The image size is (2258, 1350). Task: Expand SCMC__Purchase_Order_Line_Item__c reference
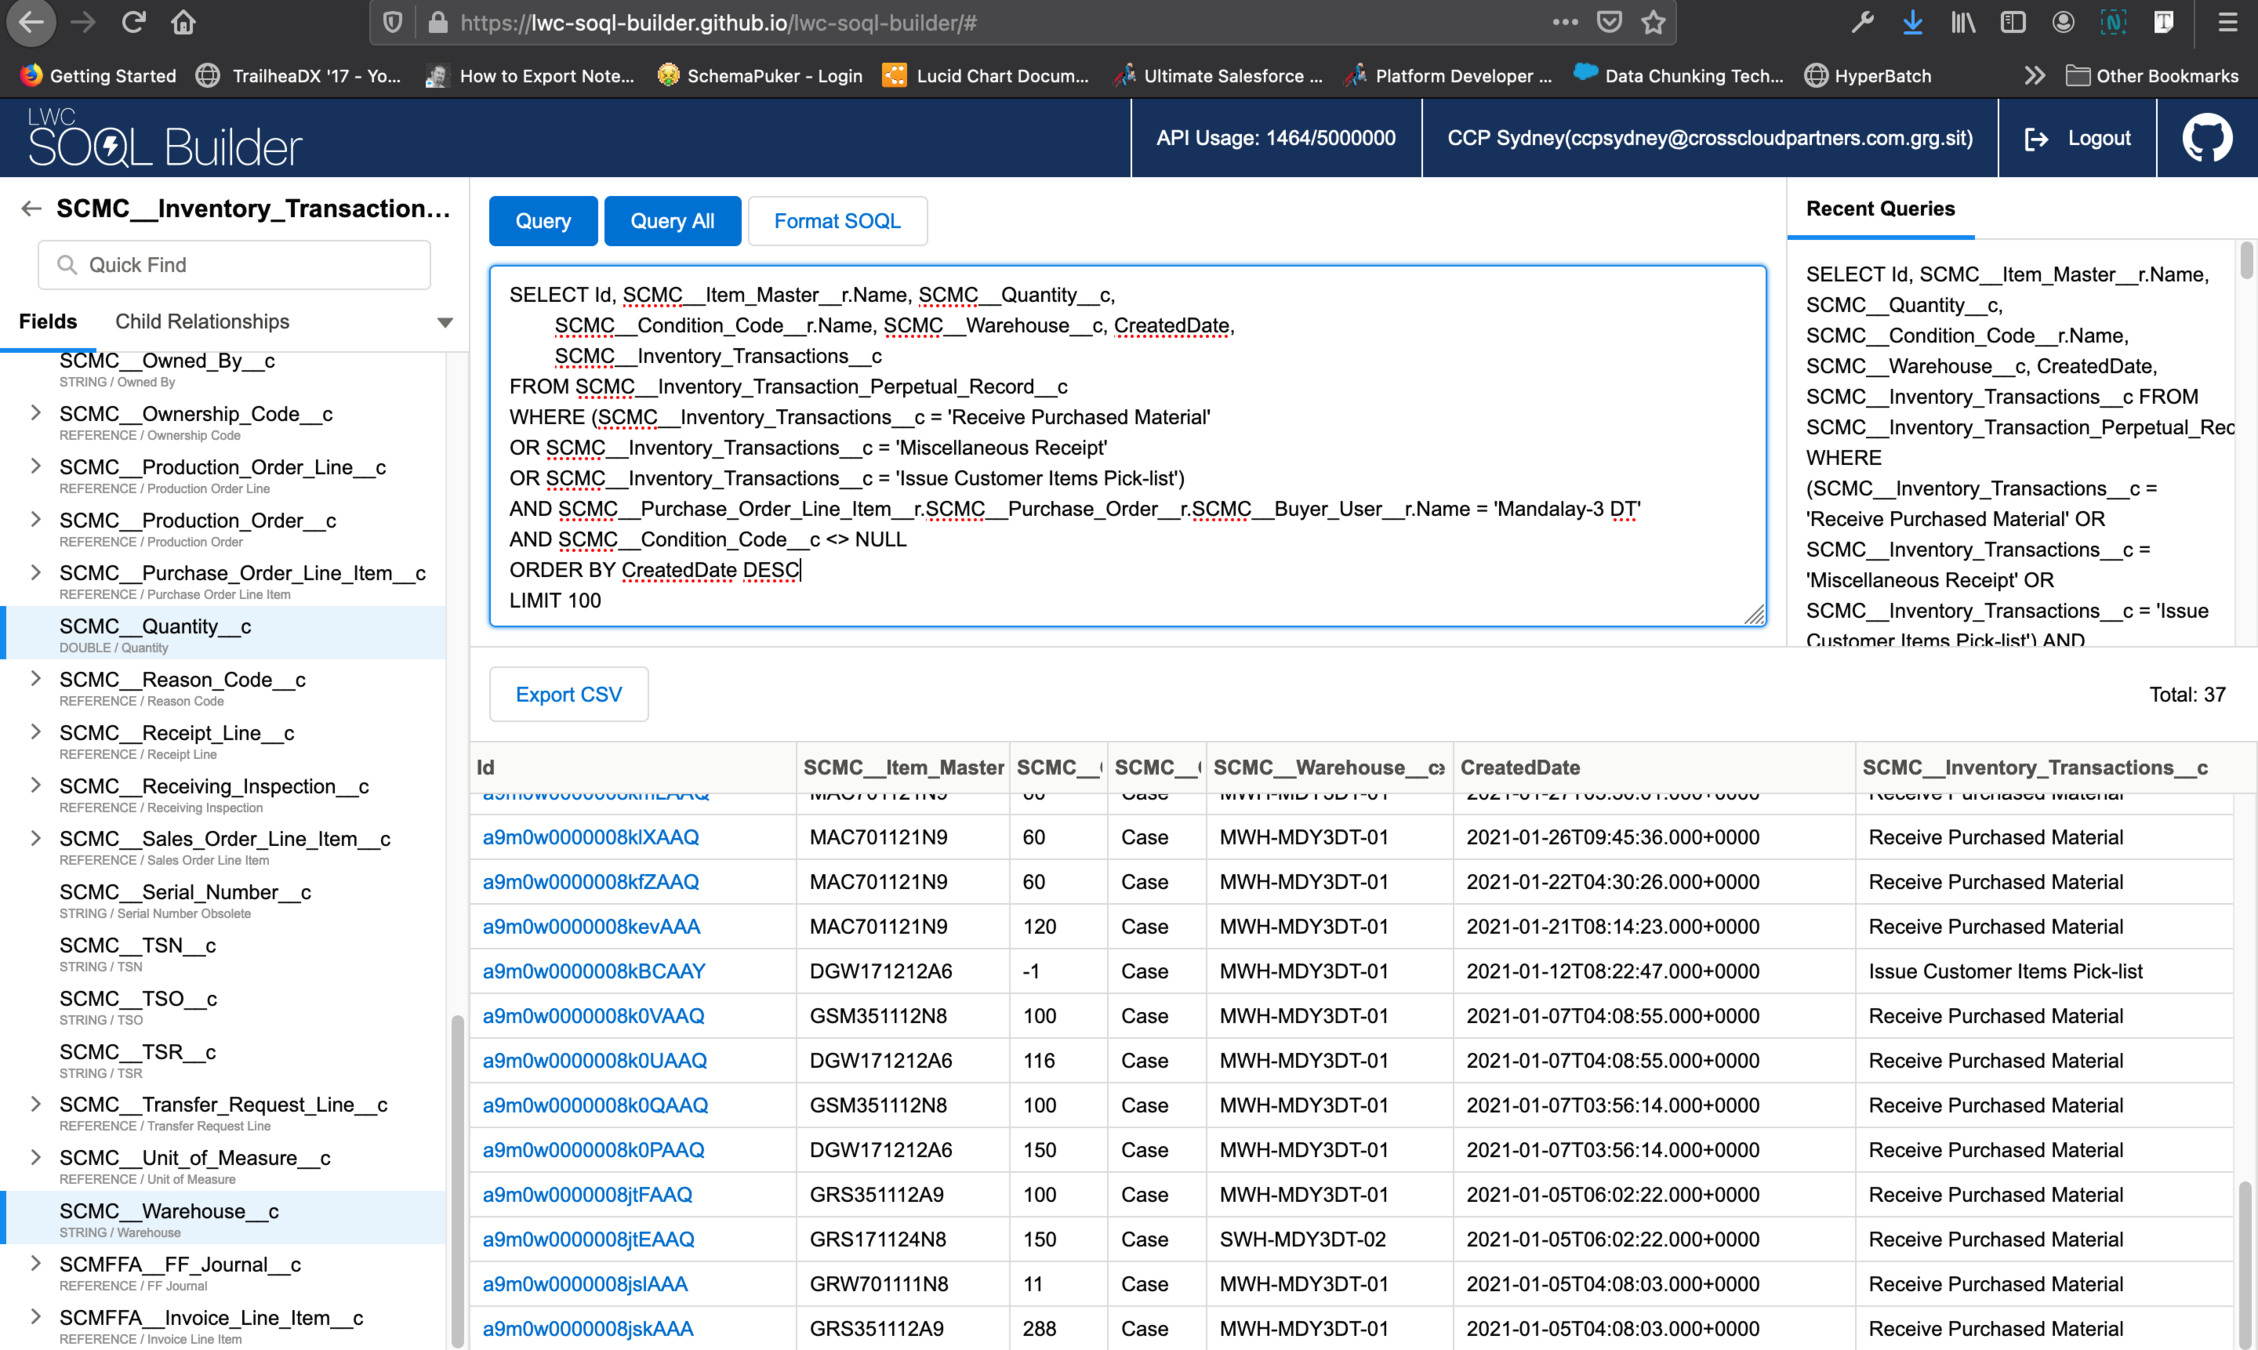click(x=36, y=573)
